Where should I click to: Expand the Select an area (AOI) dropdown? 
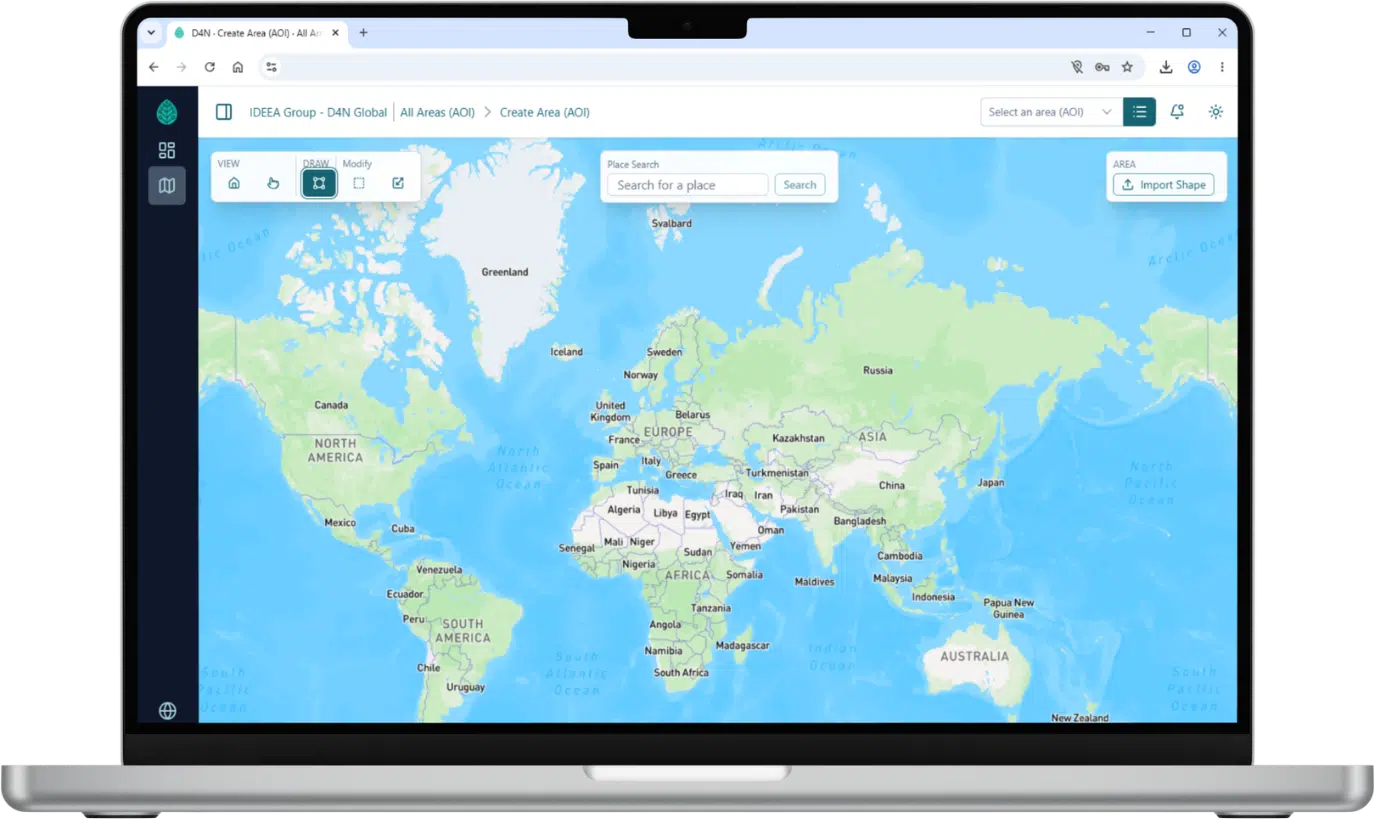point(1051,112)
